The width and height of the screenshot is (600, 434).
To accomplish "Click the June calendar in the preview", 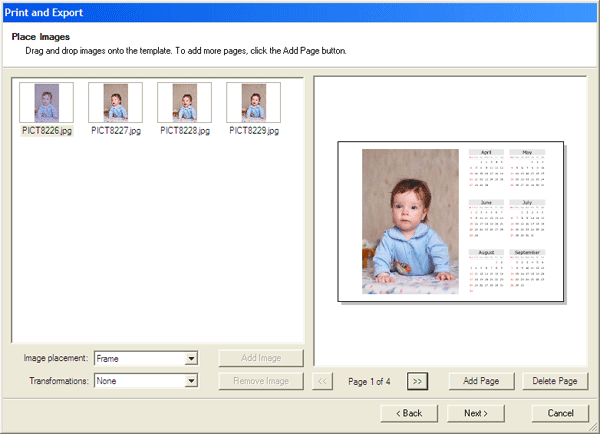I will 486,219.
